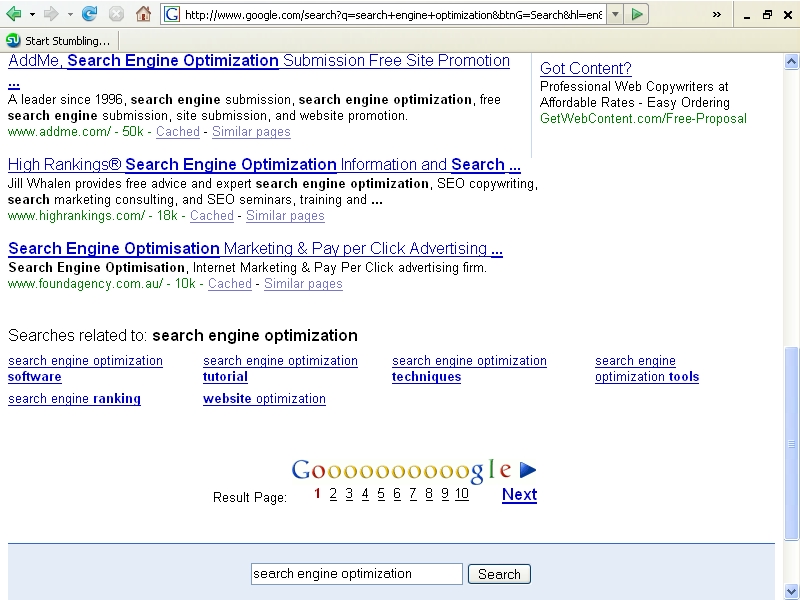Go to the Home page icon
The height and width of the screenshot is (600, 800).
coord(143,14)
